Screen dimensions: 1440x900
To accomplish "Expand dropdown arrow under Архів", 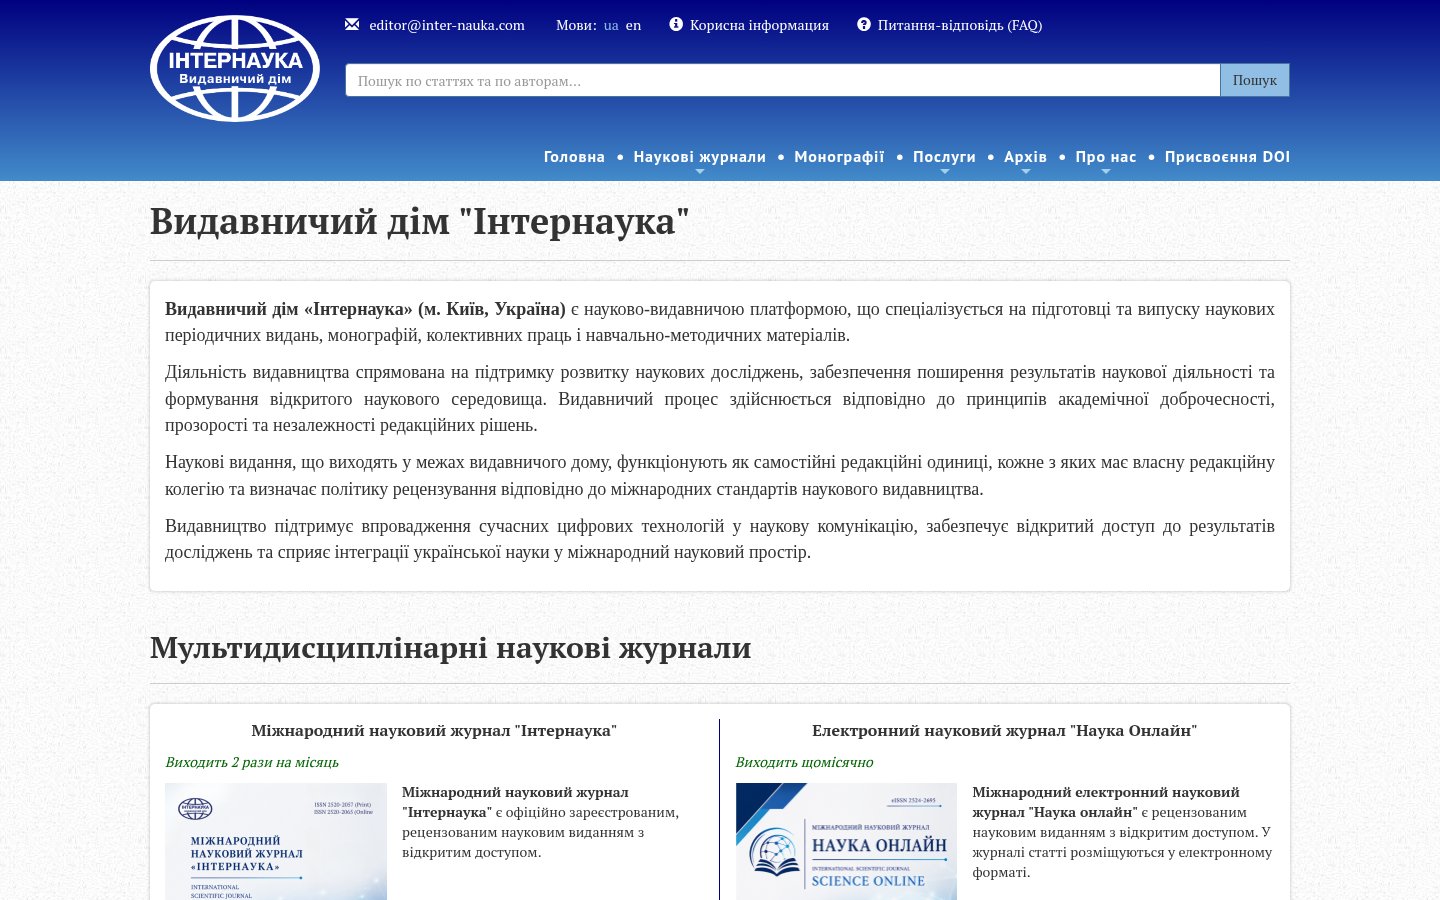I will (x=1026, y=172).
